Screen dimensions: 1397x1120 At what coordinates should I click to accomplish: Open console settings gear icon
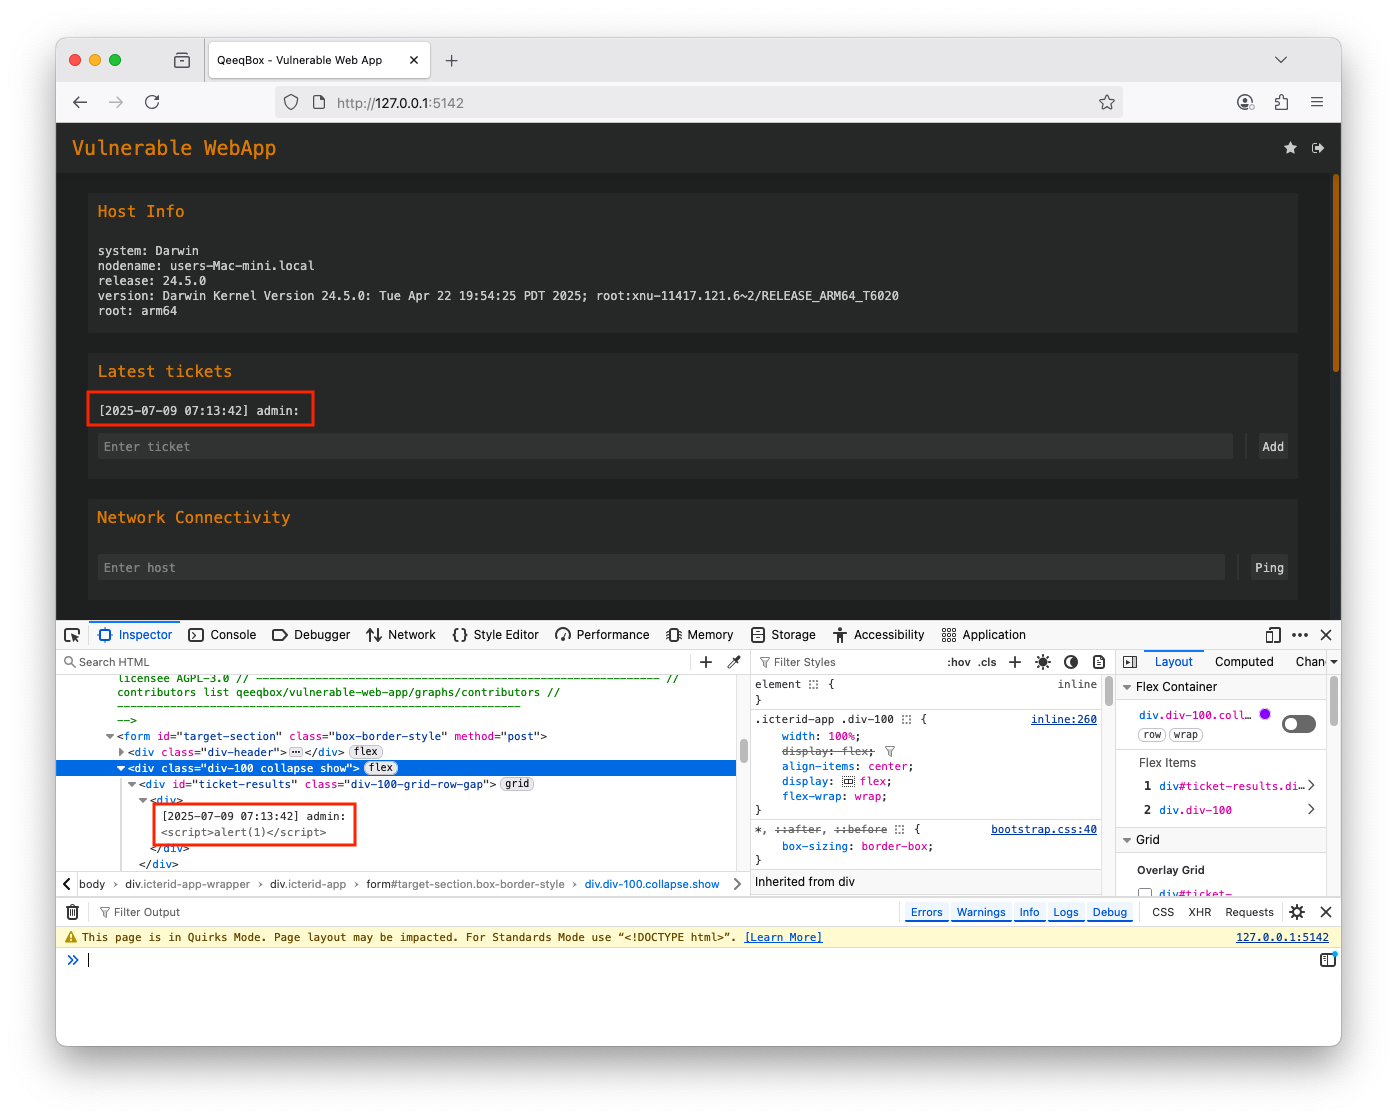(x=1297, y=912)
